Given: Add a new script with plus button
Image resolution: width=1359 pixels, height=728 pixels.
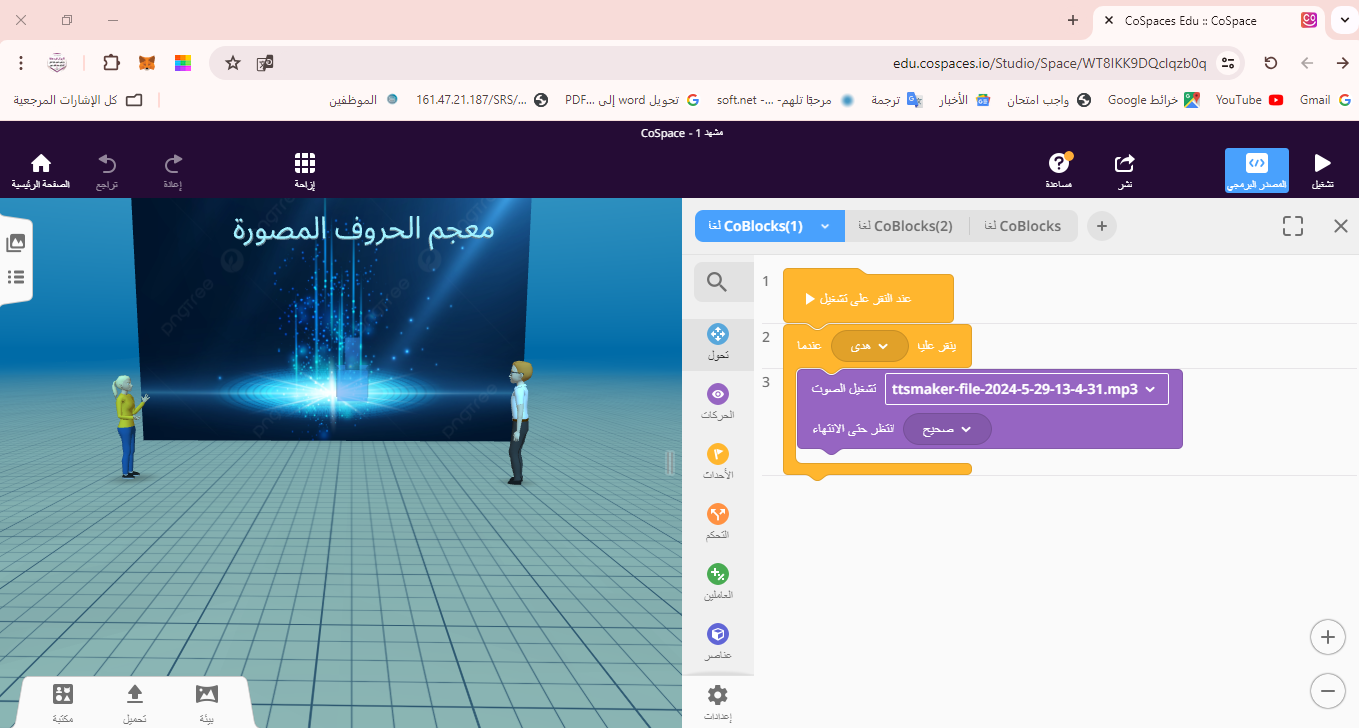Looking at the screenshot, I should (1101, 226).
